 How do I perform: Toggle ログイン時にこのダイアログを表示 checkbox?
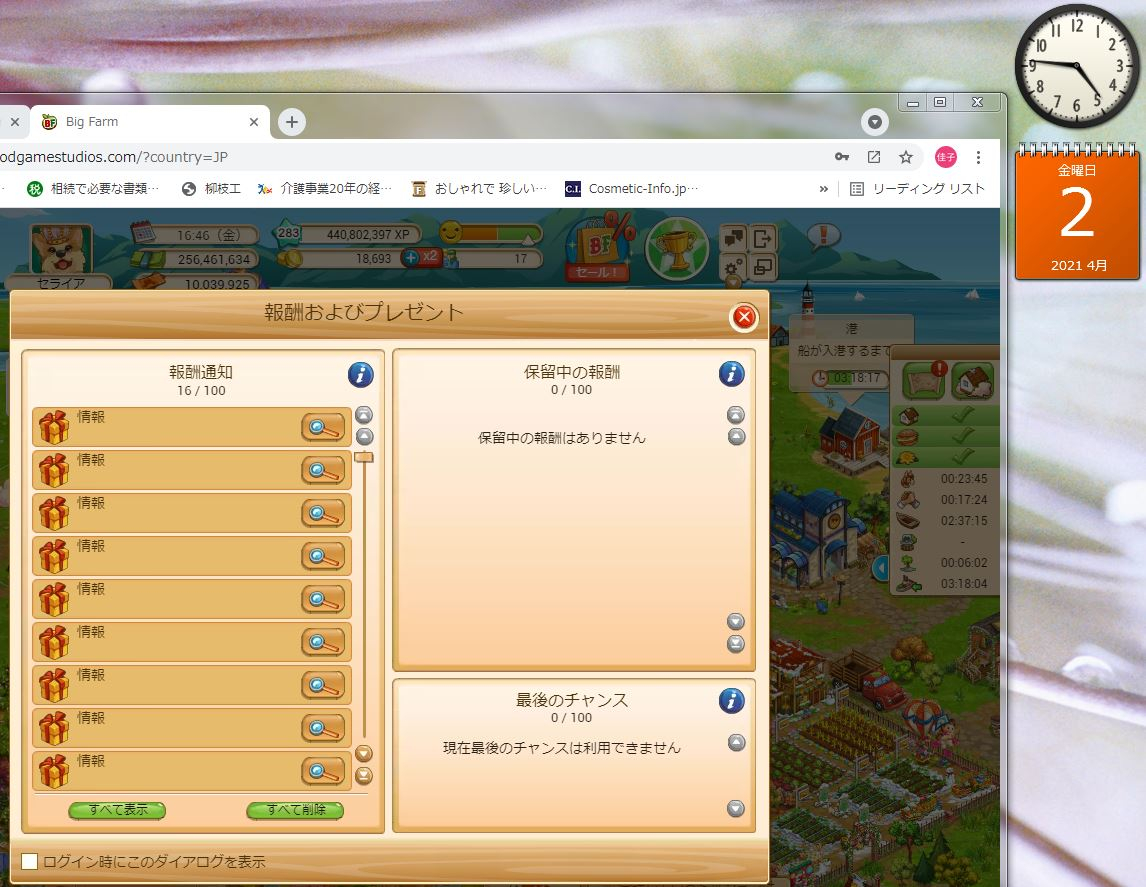[x=29, y=861]
